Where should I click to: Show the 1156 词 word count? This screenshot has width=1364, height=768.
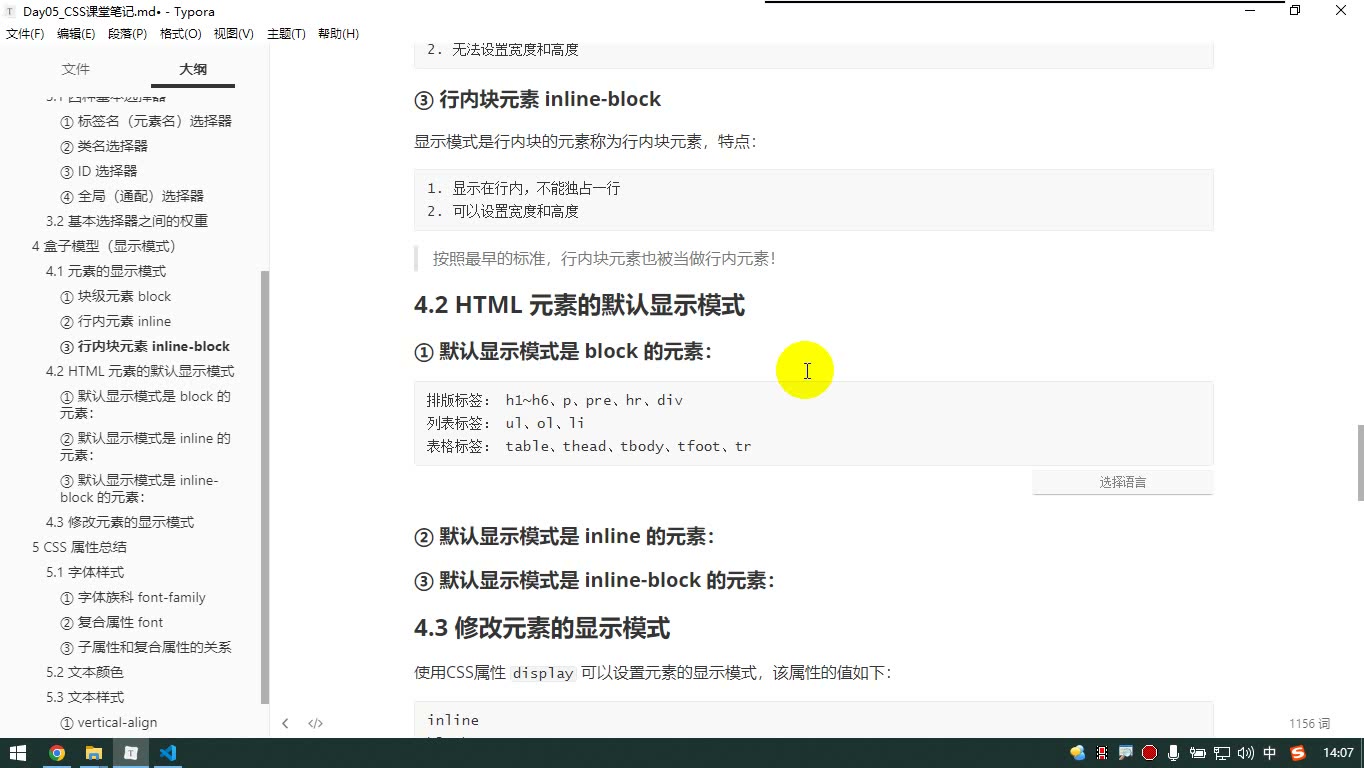tap(1310, 723)
